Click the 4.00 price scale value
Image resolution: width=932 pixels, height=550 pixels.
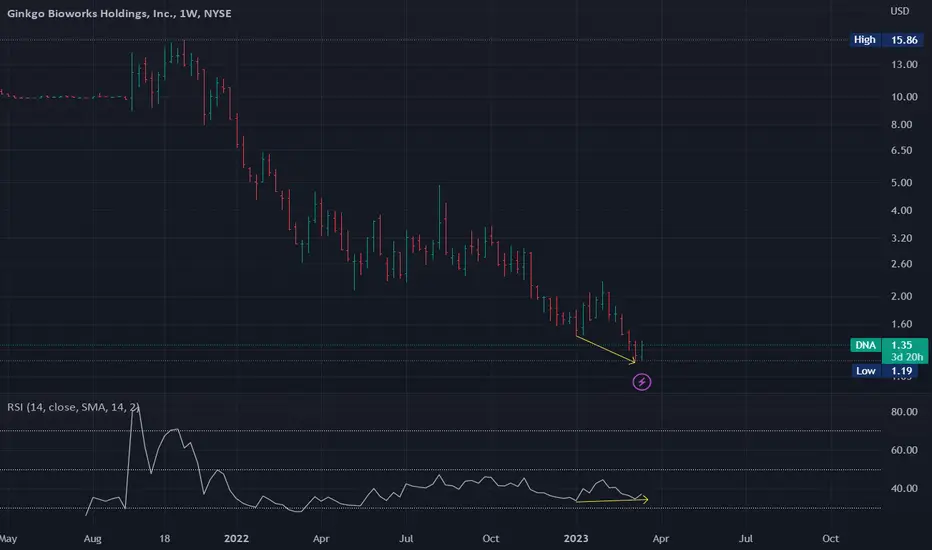(901, 210)
